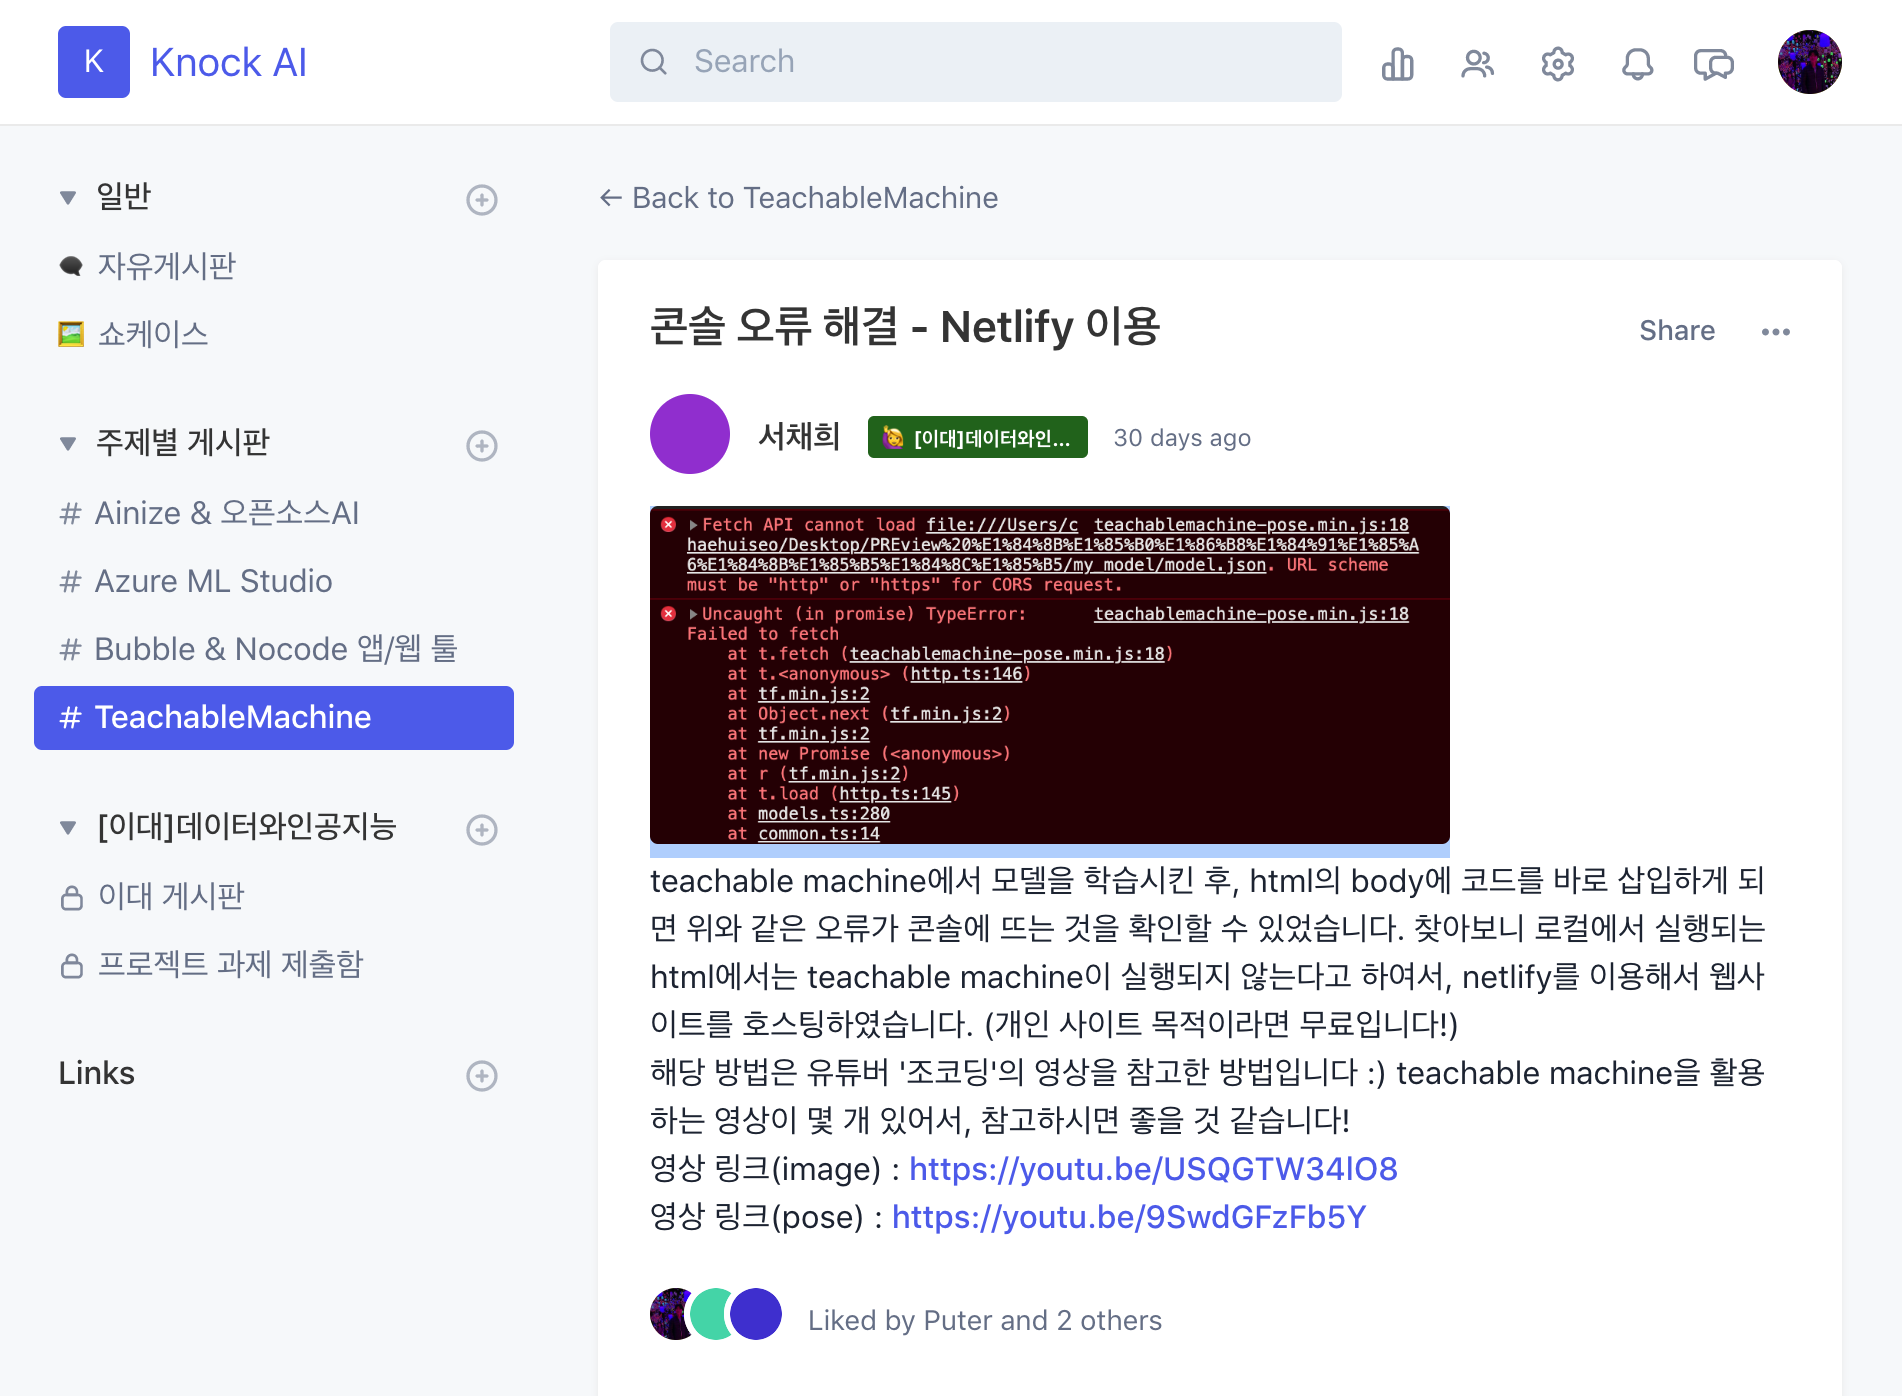The height and width of the screenshot is (1396, 1902).
Task: Open the Azure ML Studio channel
Action: pyautogui.click(x=196, y=581)
